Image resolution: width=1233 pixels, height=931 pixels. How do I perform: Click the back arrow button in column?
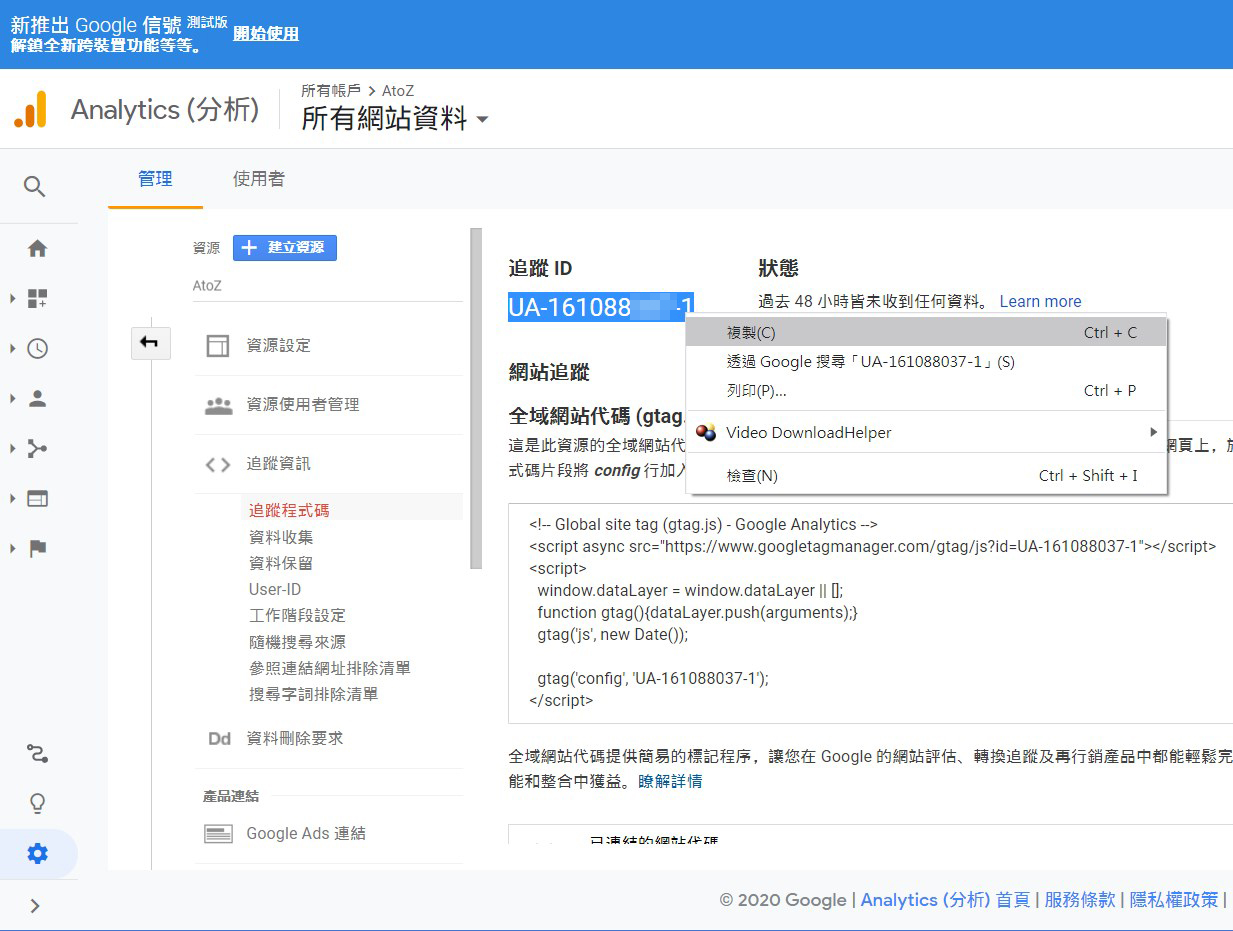click(150, 343)
